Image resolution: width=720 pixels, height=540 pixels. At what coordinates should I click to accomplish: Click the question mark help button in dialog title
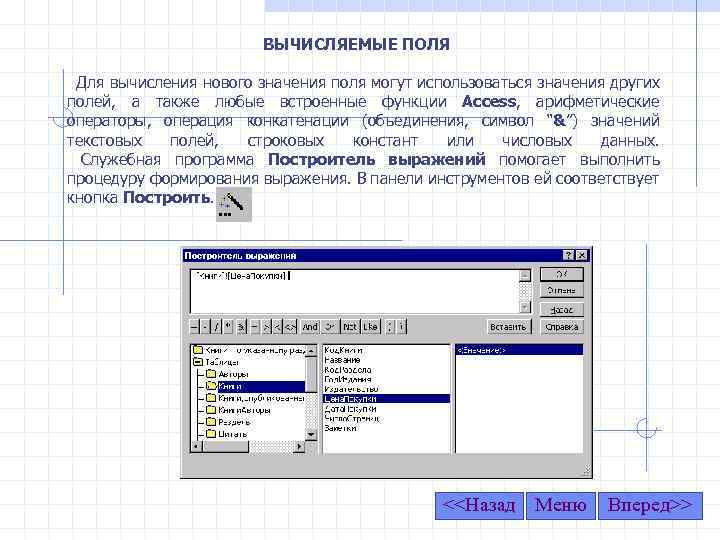(x=568, y=255)
